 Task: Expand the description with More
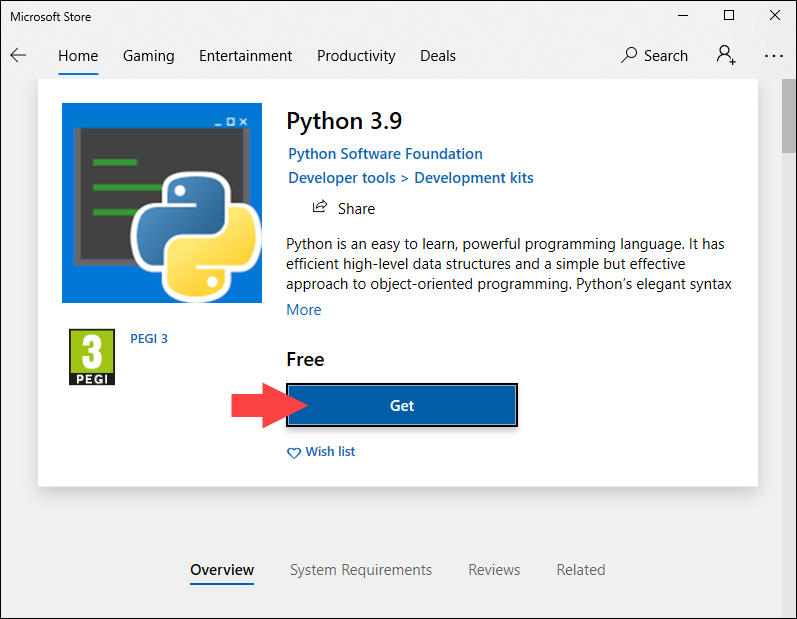point(303,310)
